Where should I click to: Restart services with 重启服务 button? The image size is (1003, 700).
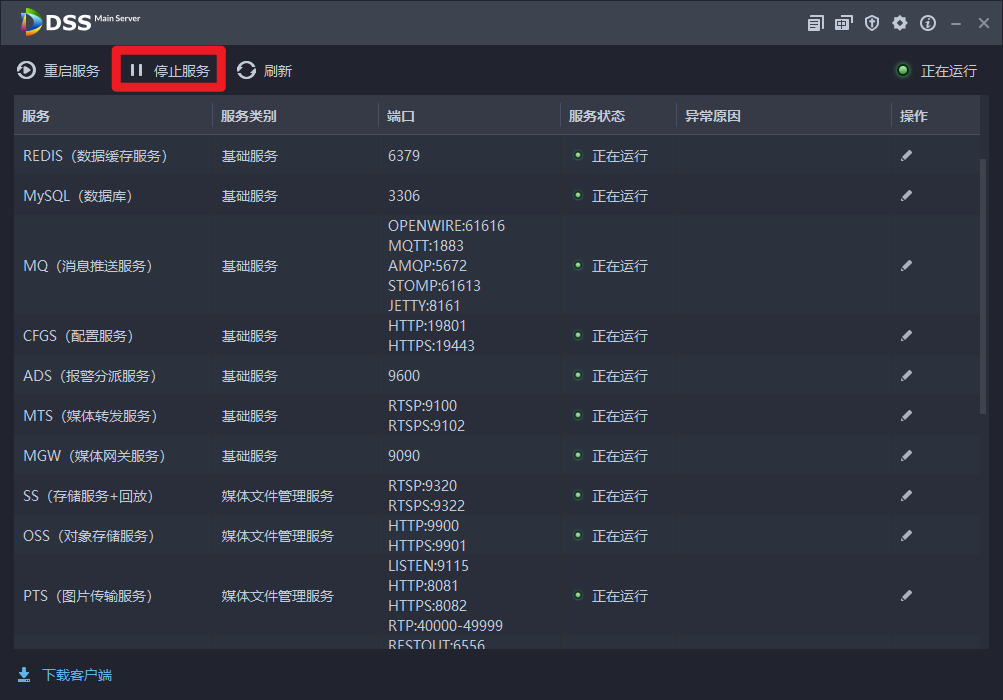pyautogui.click(x=59, y=71)
